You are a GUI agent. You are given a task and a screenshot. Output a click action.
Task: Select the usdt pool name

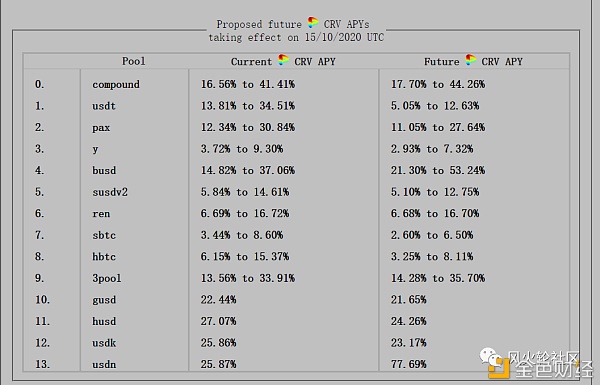pyautogui.click(x=104, y=106)
